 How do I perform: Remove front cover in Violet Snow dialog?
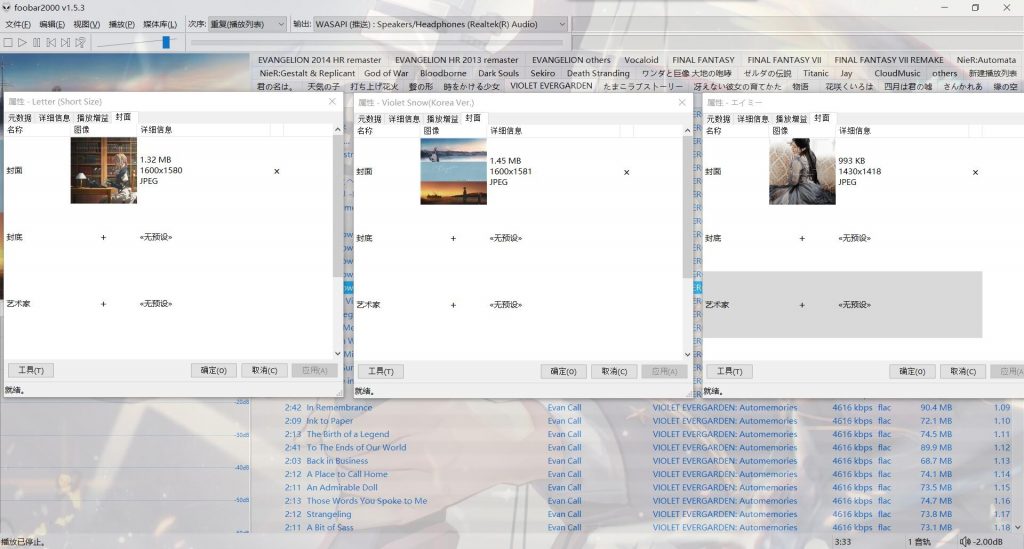pos(626,172)
